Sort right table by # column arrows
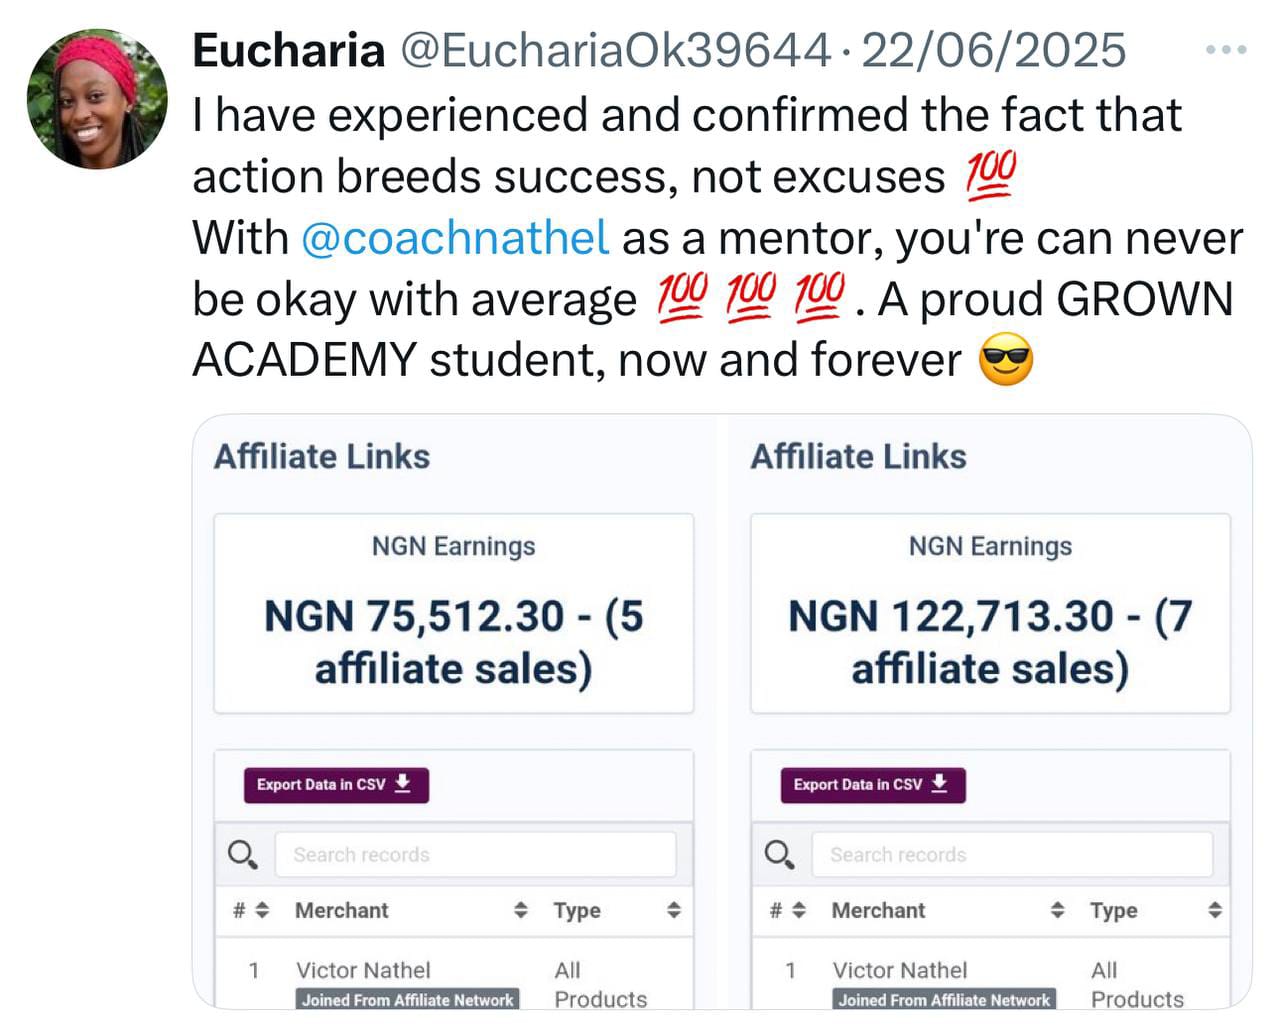This screenshot has height=1030, width=1280. [799, 910]
